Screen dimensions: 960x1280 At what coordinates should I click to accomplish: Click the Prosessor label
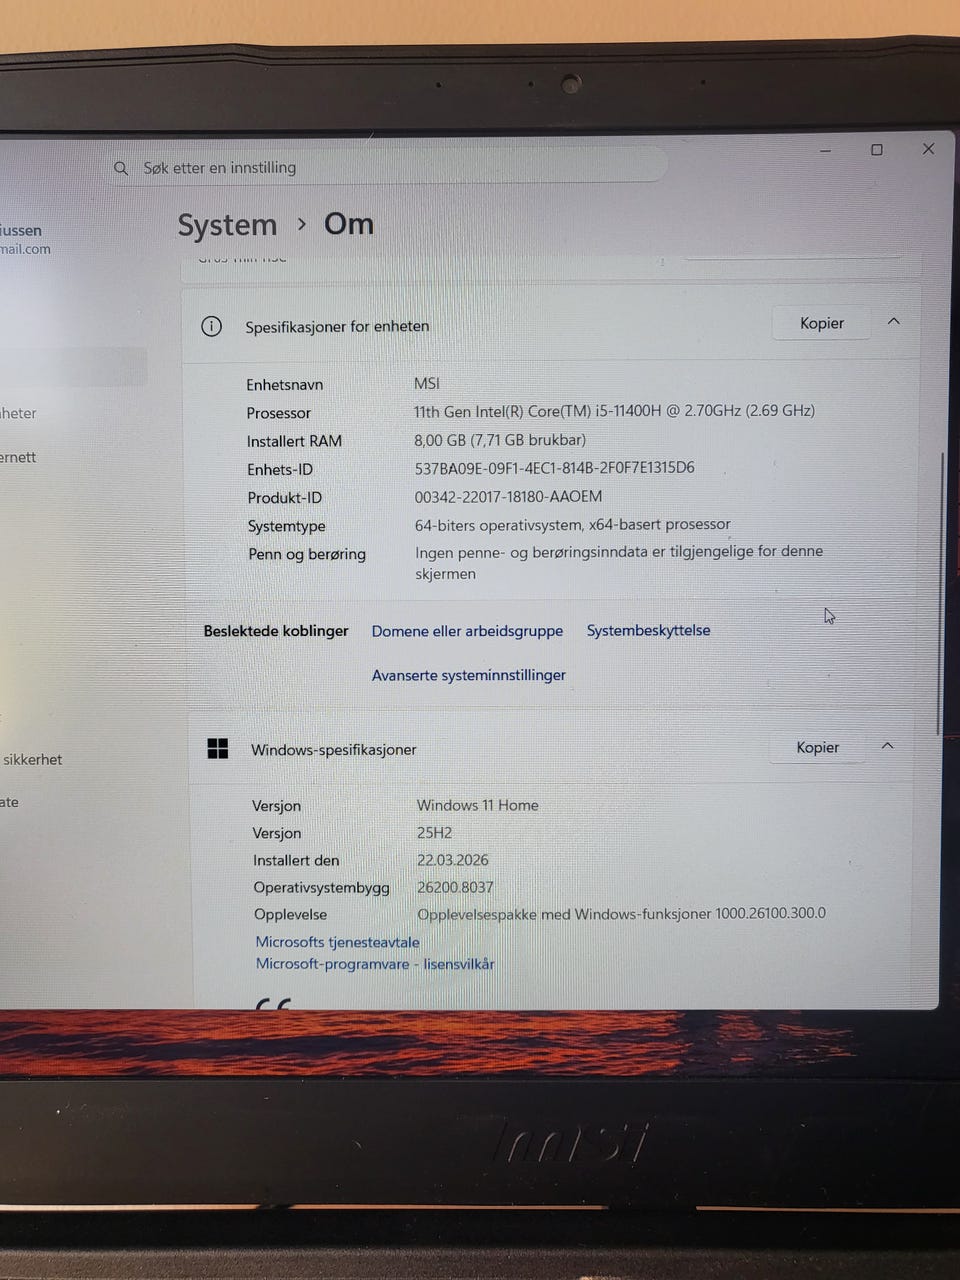point(279,413)
